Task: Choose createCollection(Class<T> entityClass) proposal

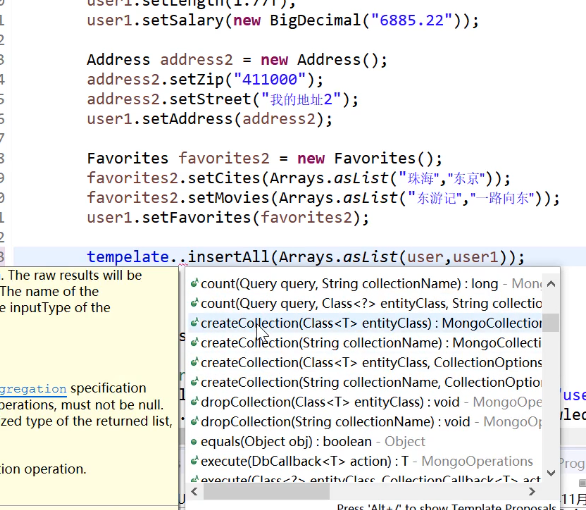Action: (366, 323)
